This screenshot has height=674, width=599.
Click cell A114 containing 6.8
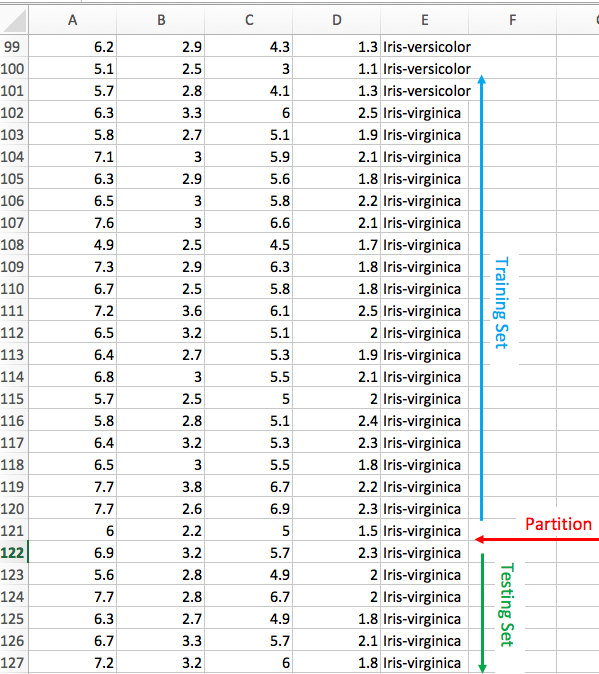(x=73, y=377)
